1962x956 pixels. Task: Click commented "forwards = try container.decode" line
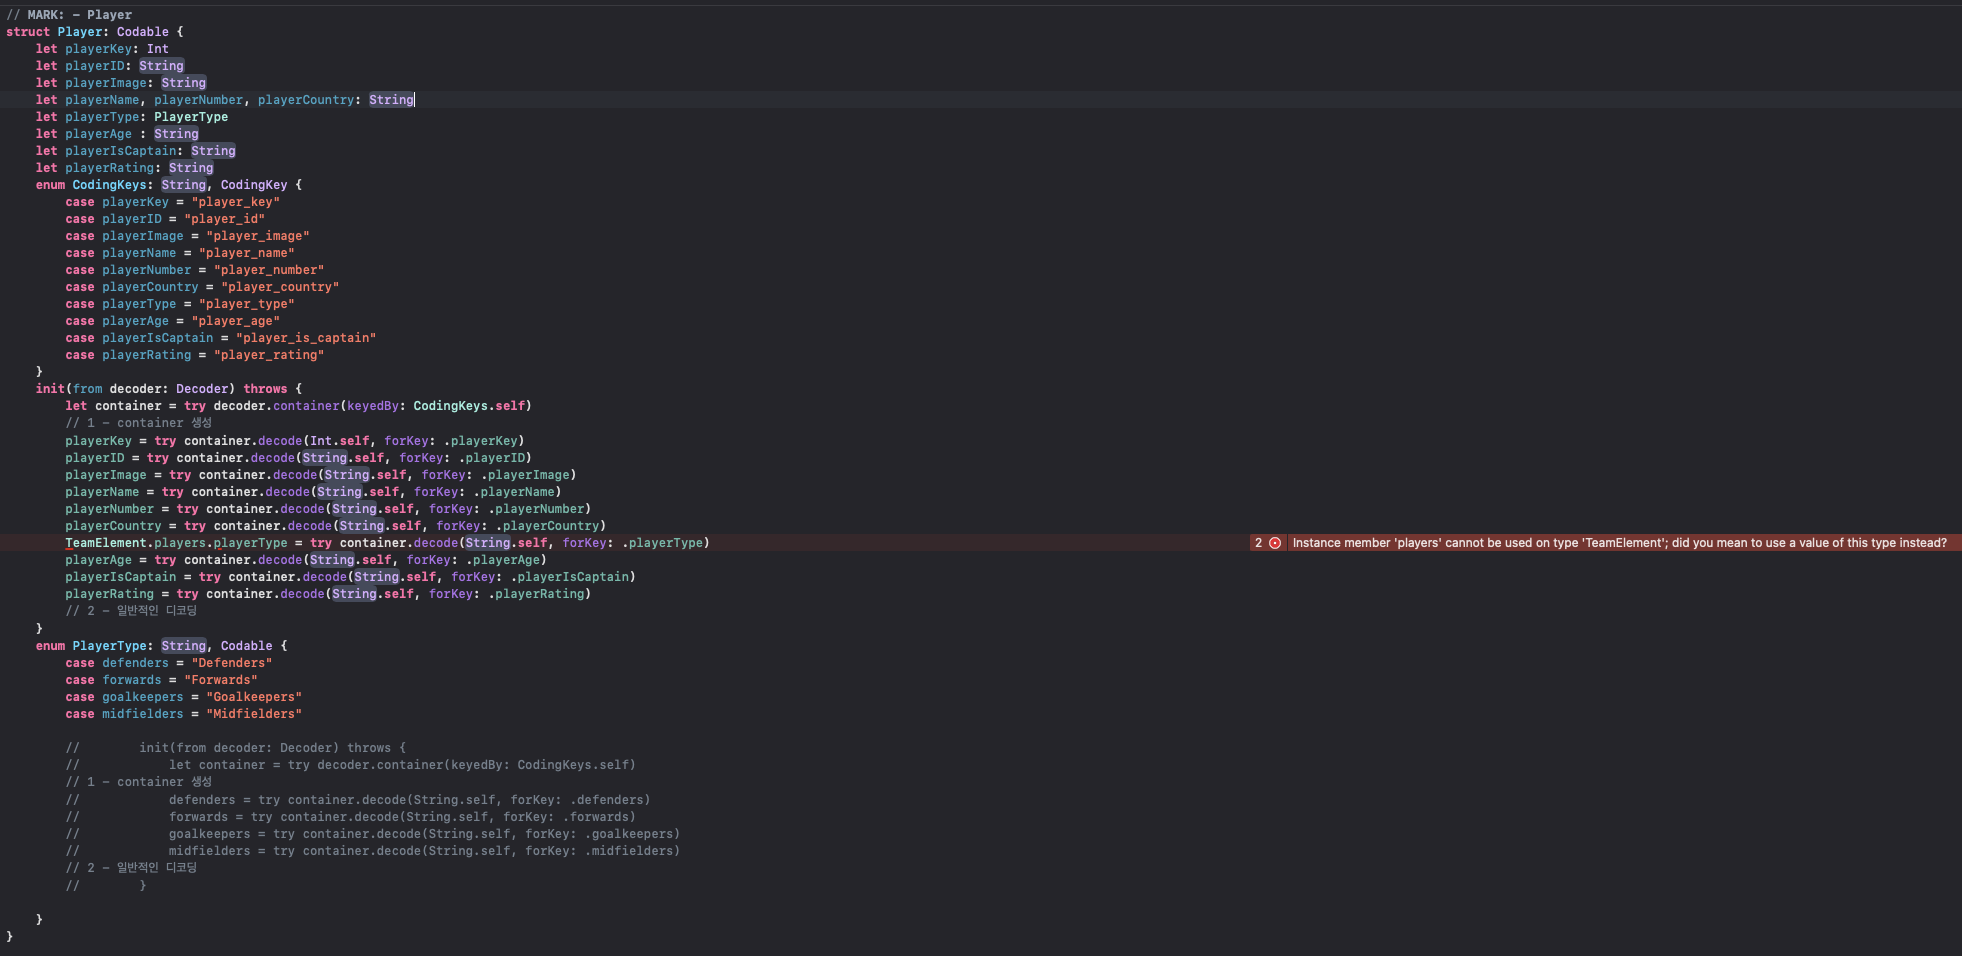(x=402, y=817)
